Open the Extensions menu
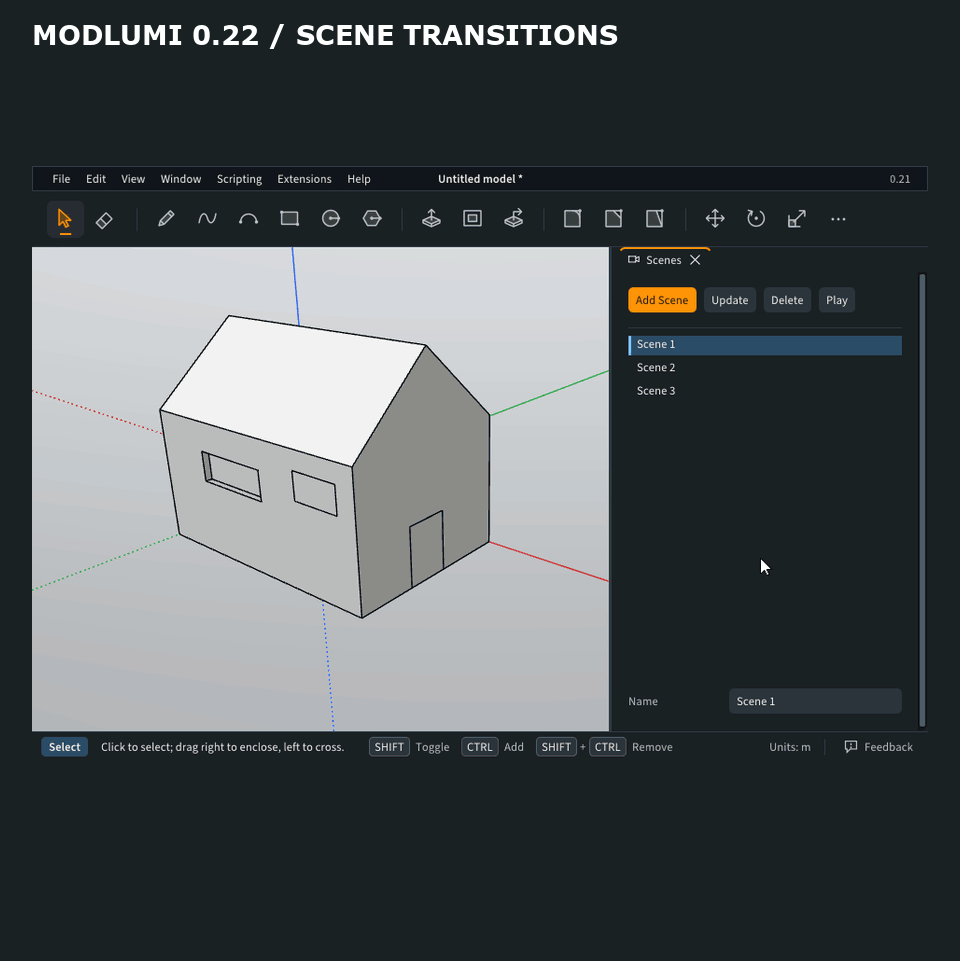The height and width of the screenshot is (961, 960). tap(304, 179)
